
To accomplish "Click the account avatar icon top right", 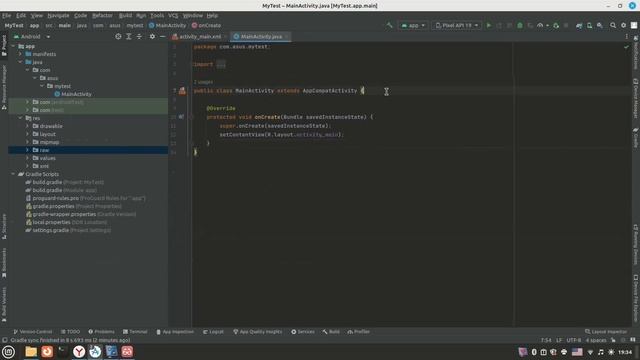I will point(634,25).
